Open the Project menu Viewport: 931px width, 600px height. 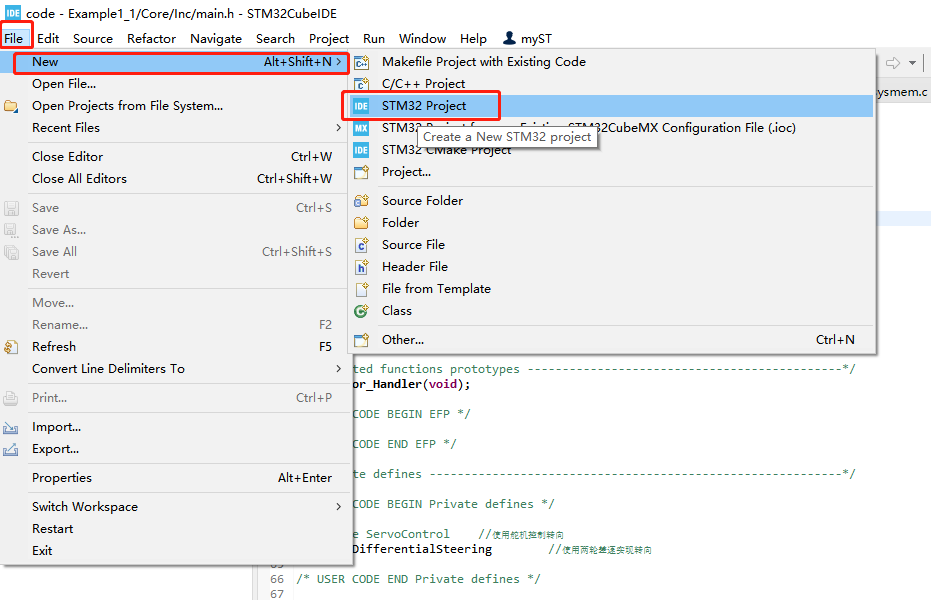click(329, 39)
